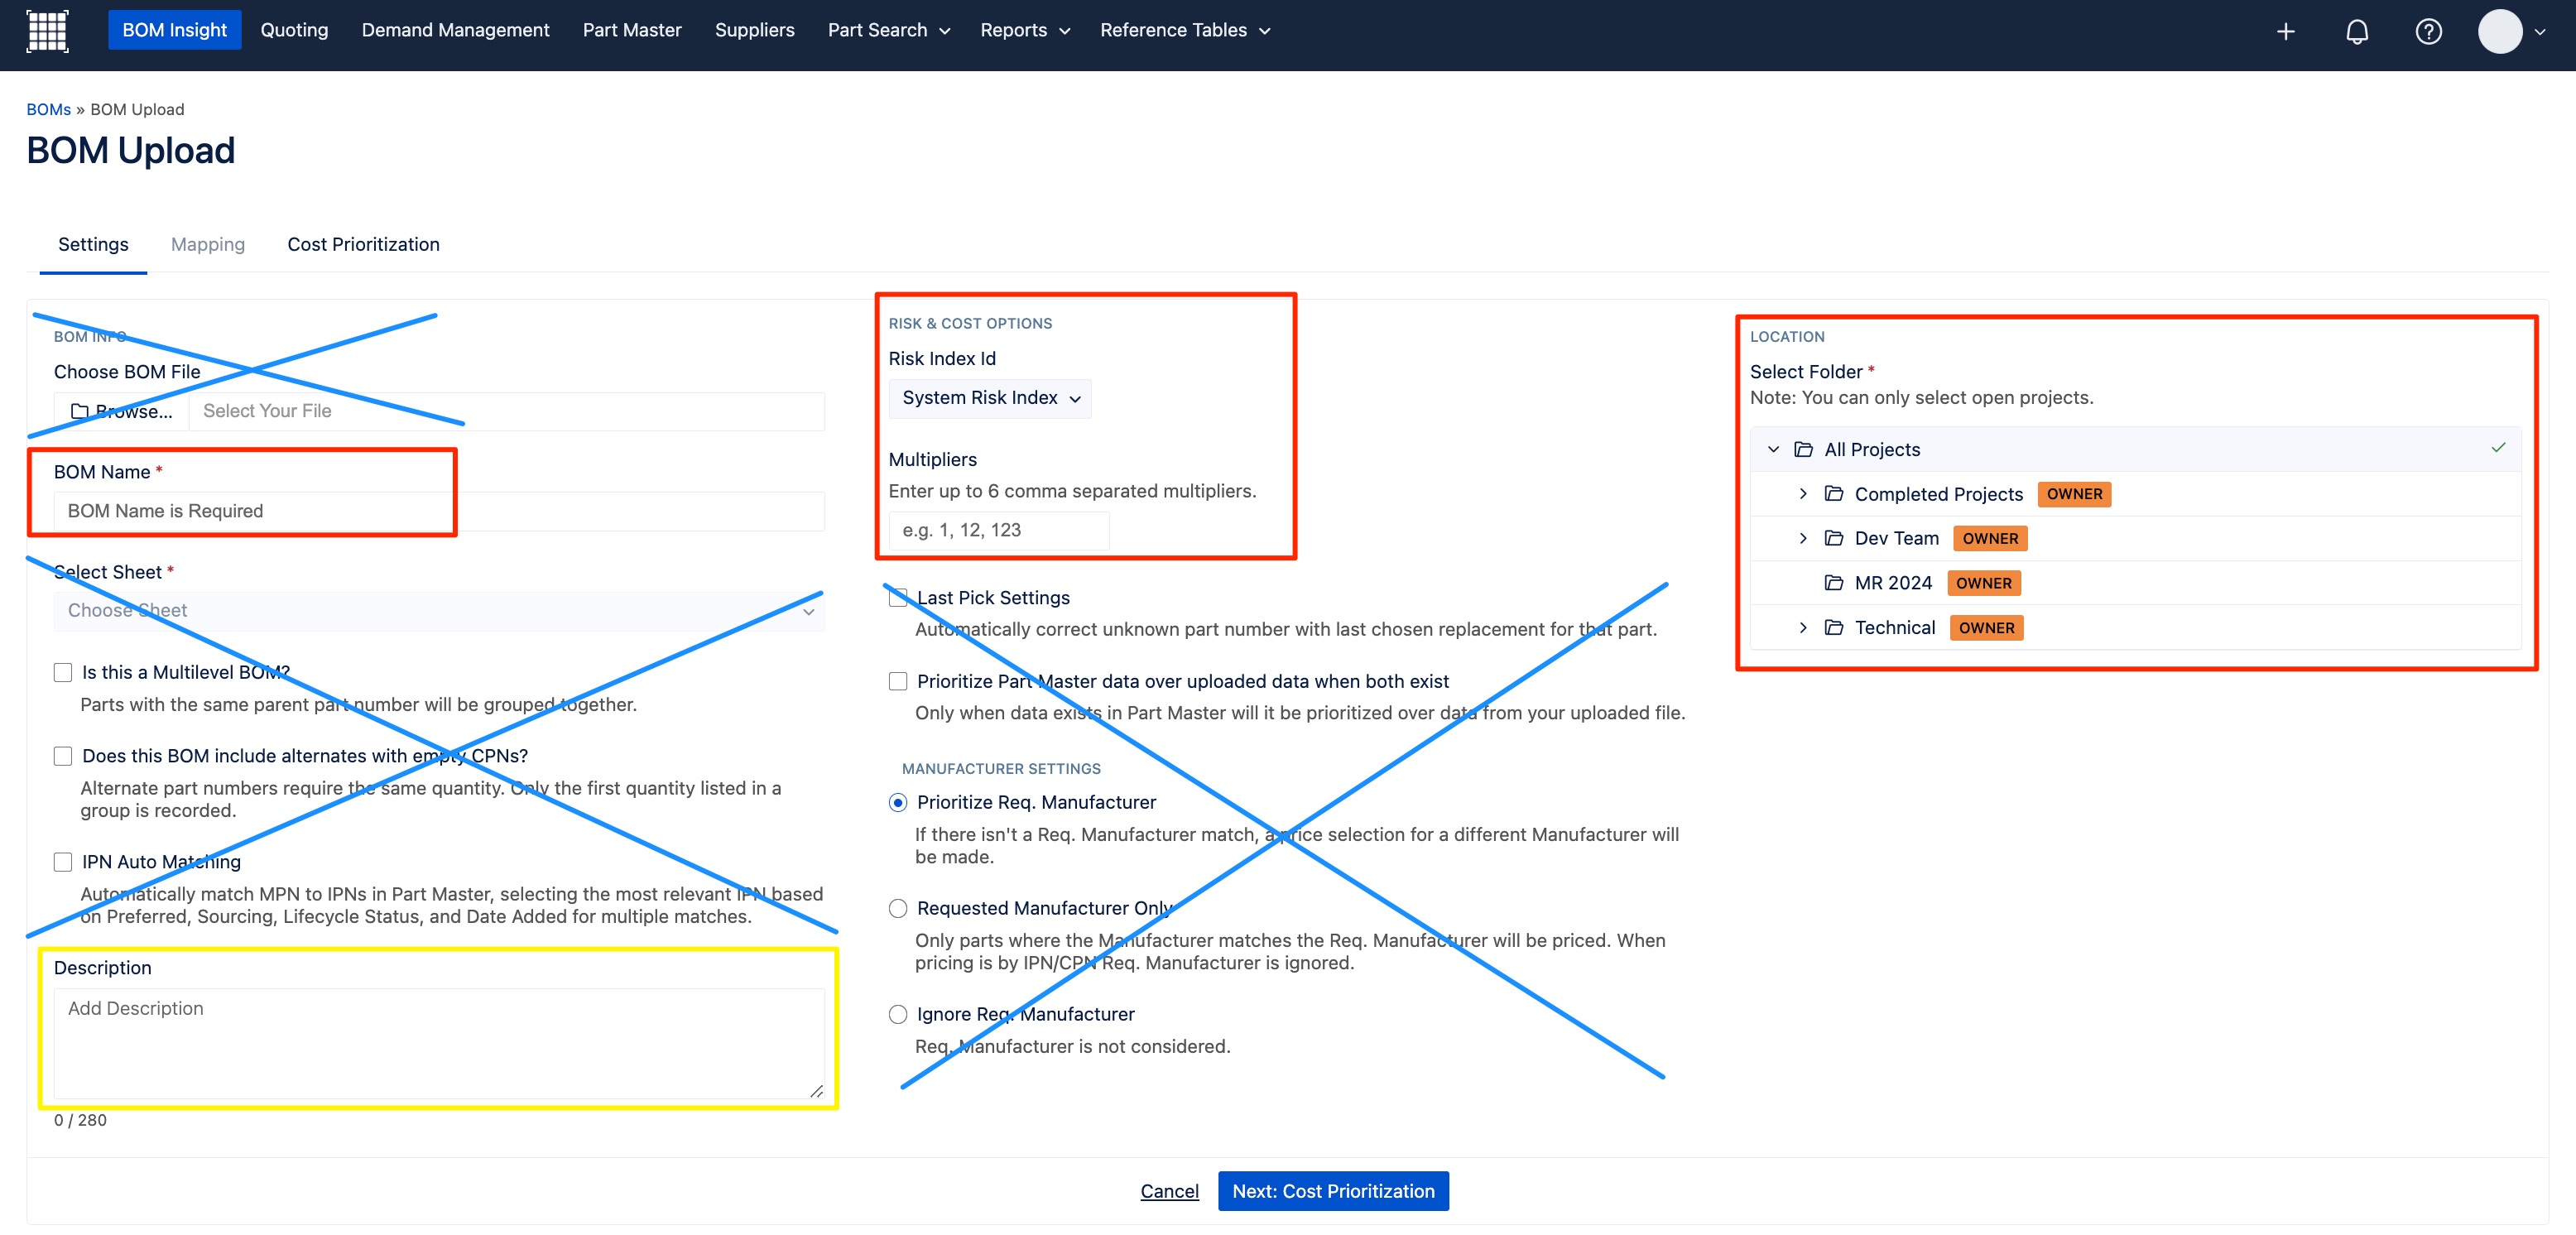Click the Completed Projects folder icon
Viewport: 2576px width, 1235px height.
pyautogui.click(x=1834, y=493)
